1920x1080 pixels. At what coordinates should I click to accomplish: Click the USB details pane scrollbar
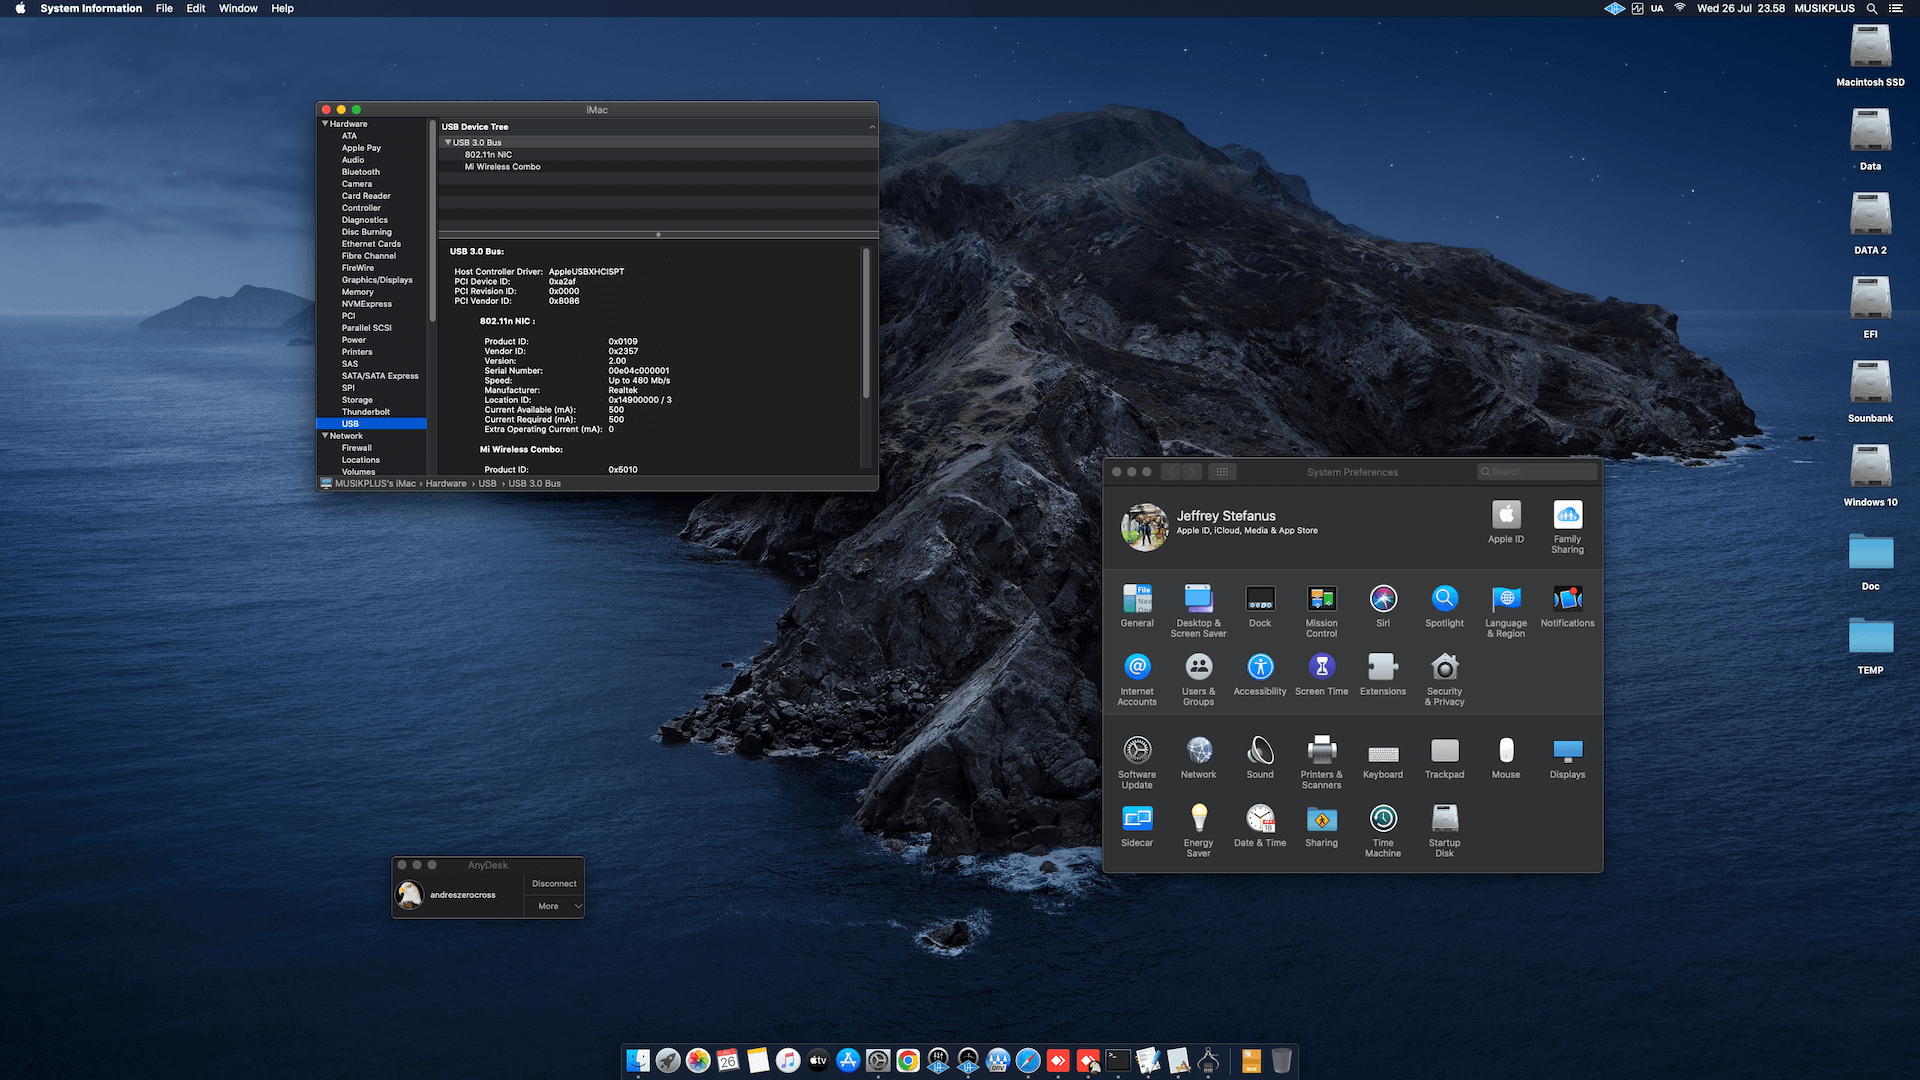pos(866,325)
